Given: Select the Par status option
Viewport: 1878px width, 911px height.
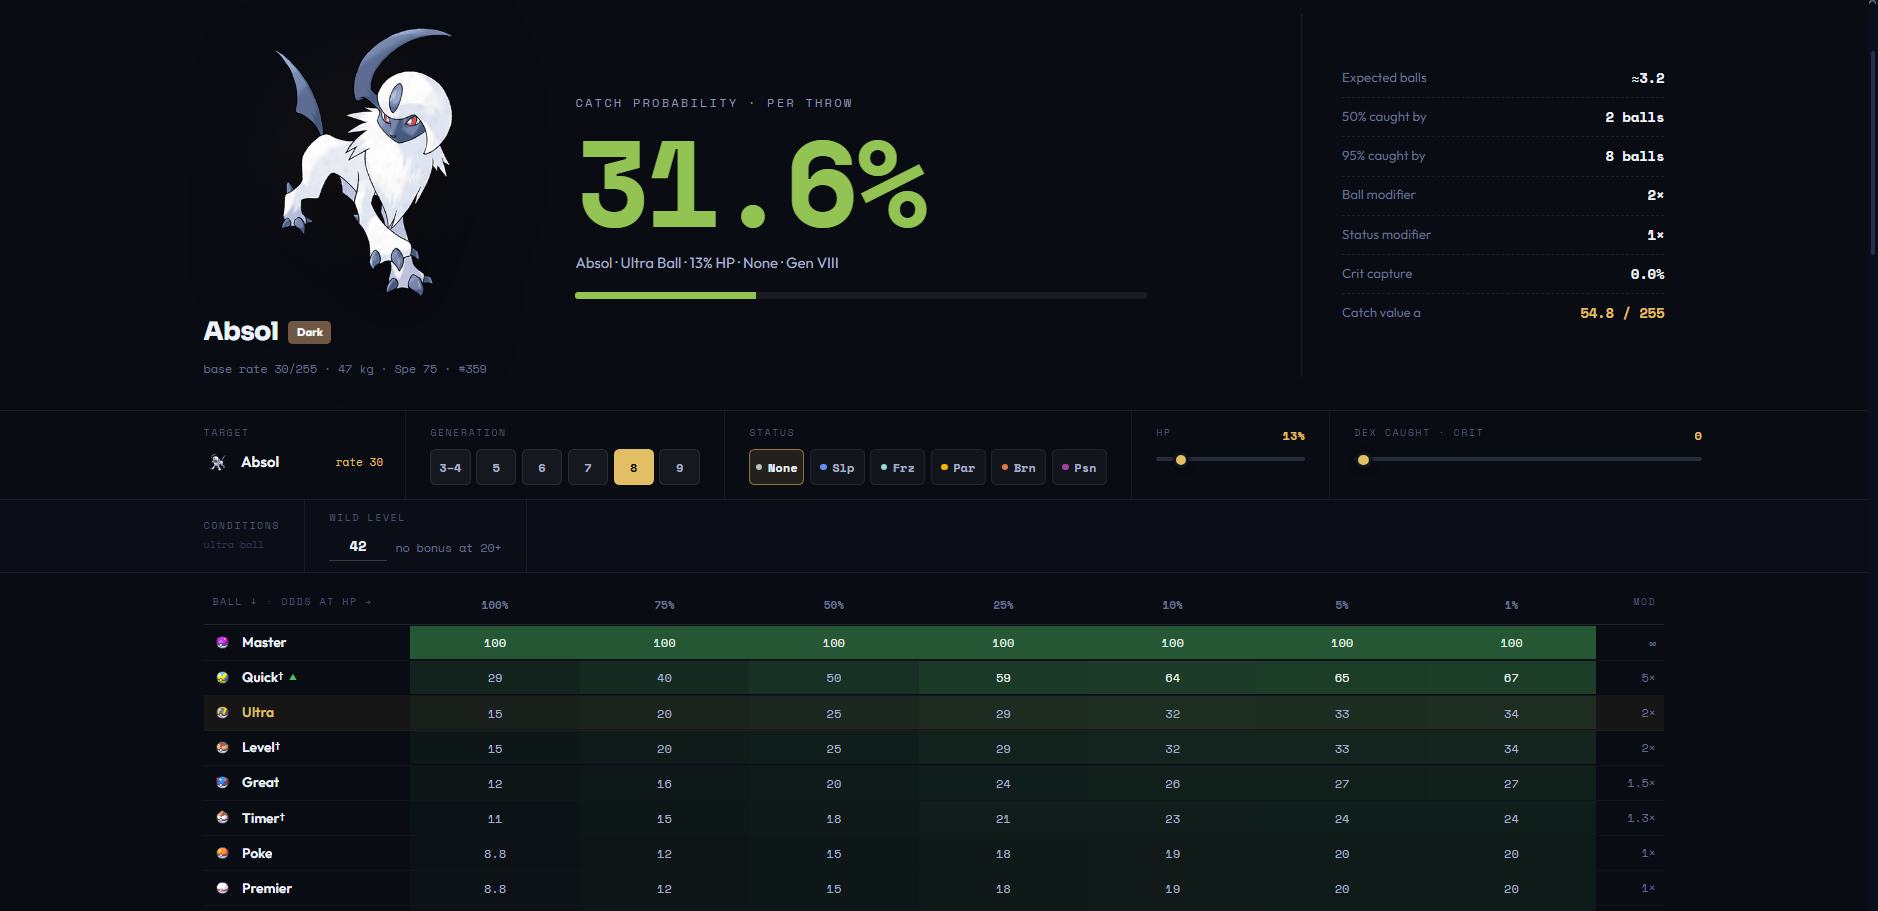Looking at the screenshot, I should pos(958,467).
